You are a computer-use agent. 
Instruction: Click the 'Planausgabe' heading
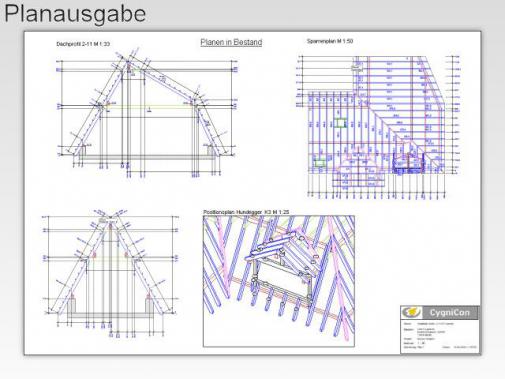tap(75, 14)
